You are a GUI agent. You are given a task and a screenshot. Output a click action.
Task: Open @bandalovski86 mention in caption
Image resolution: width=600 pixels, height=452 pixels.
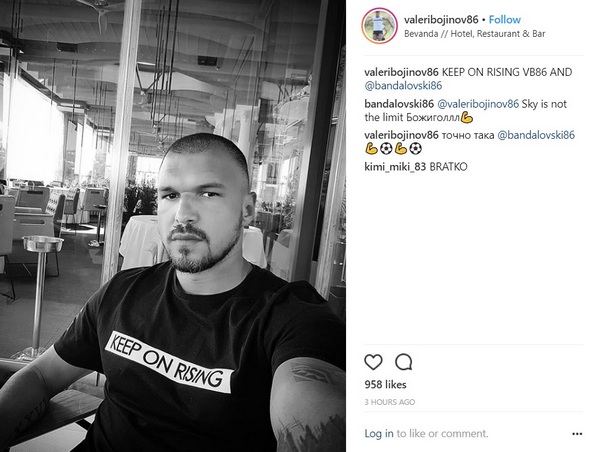(x=403, y=85)
